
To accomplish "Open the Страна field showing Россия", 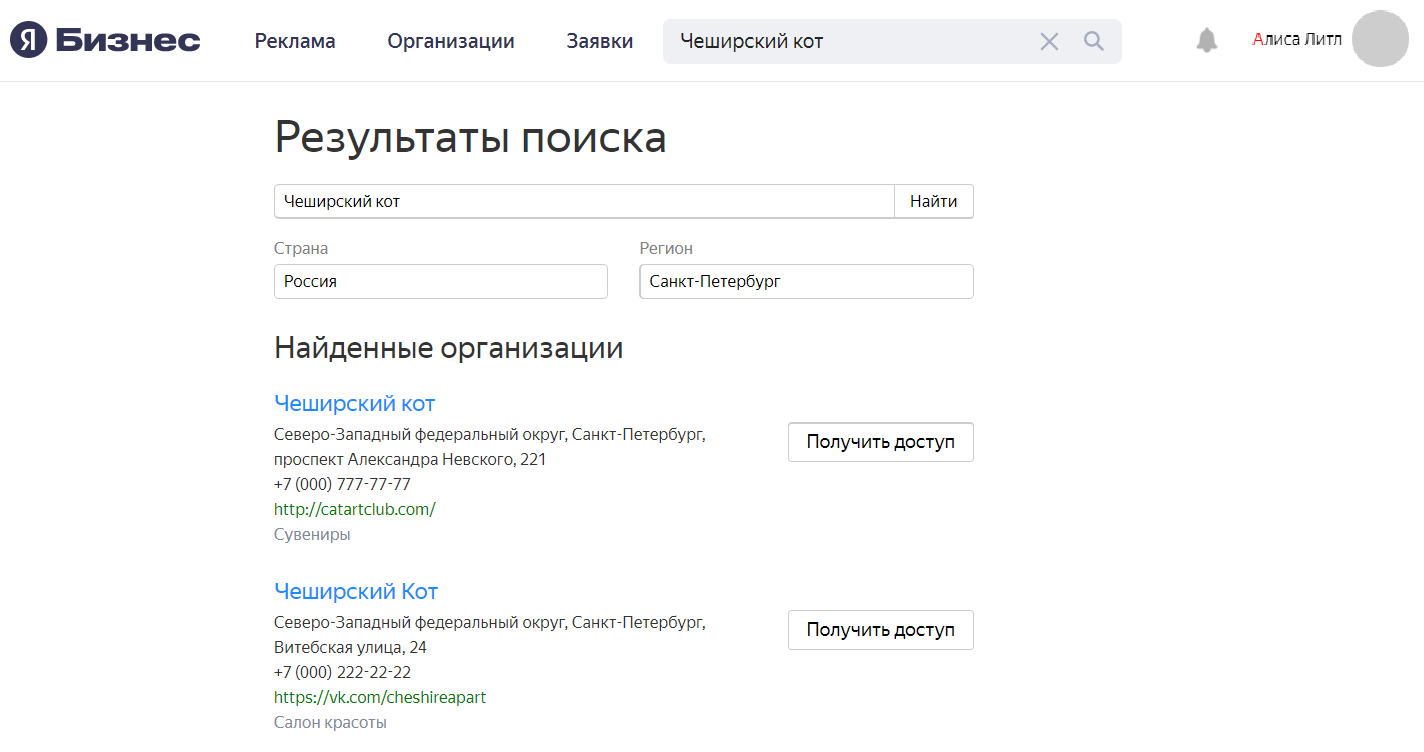I will (x=441, y=281).
